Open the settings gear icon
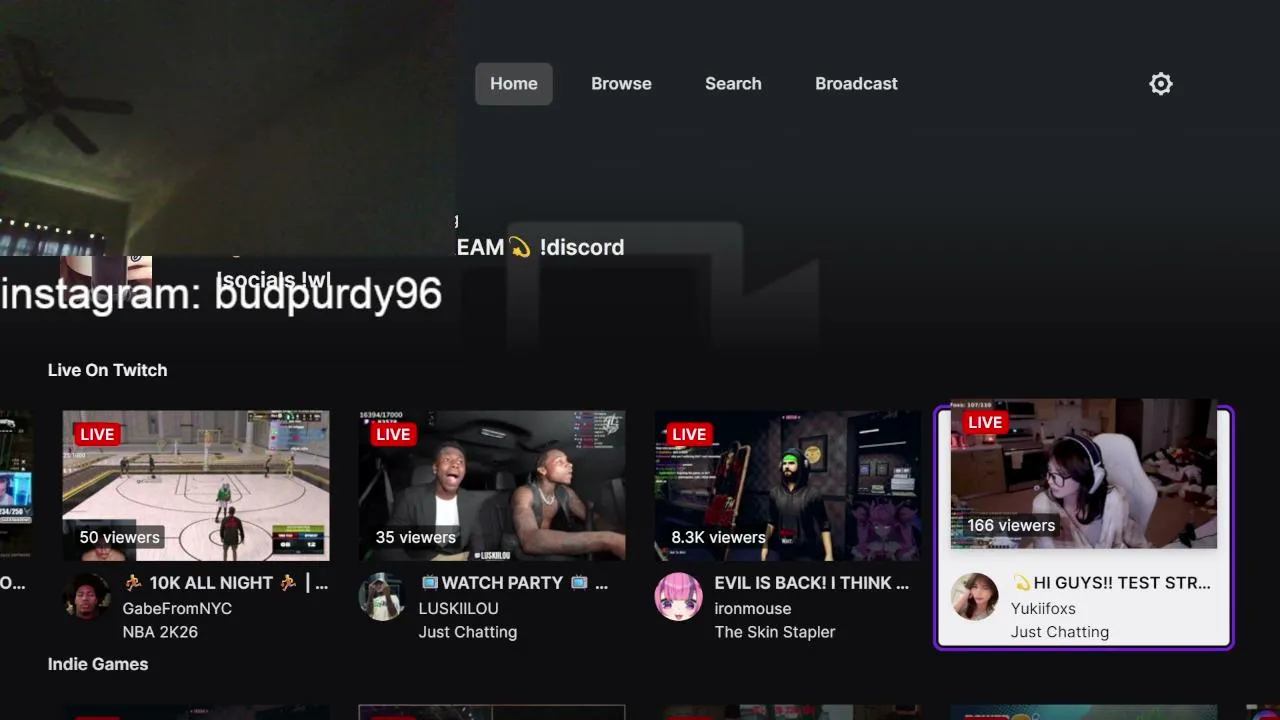 (1160, 84)
